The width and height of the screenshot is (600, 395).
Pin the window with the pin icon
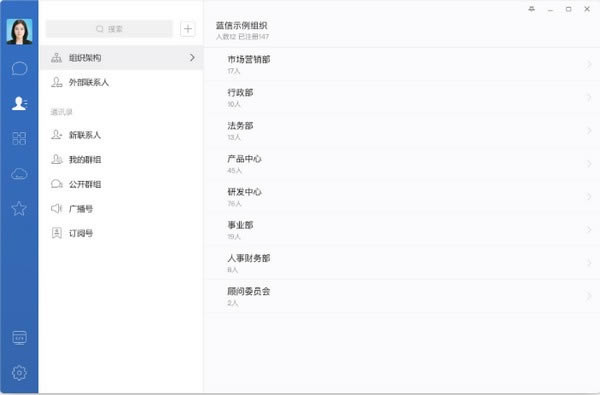(532, 9)
